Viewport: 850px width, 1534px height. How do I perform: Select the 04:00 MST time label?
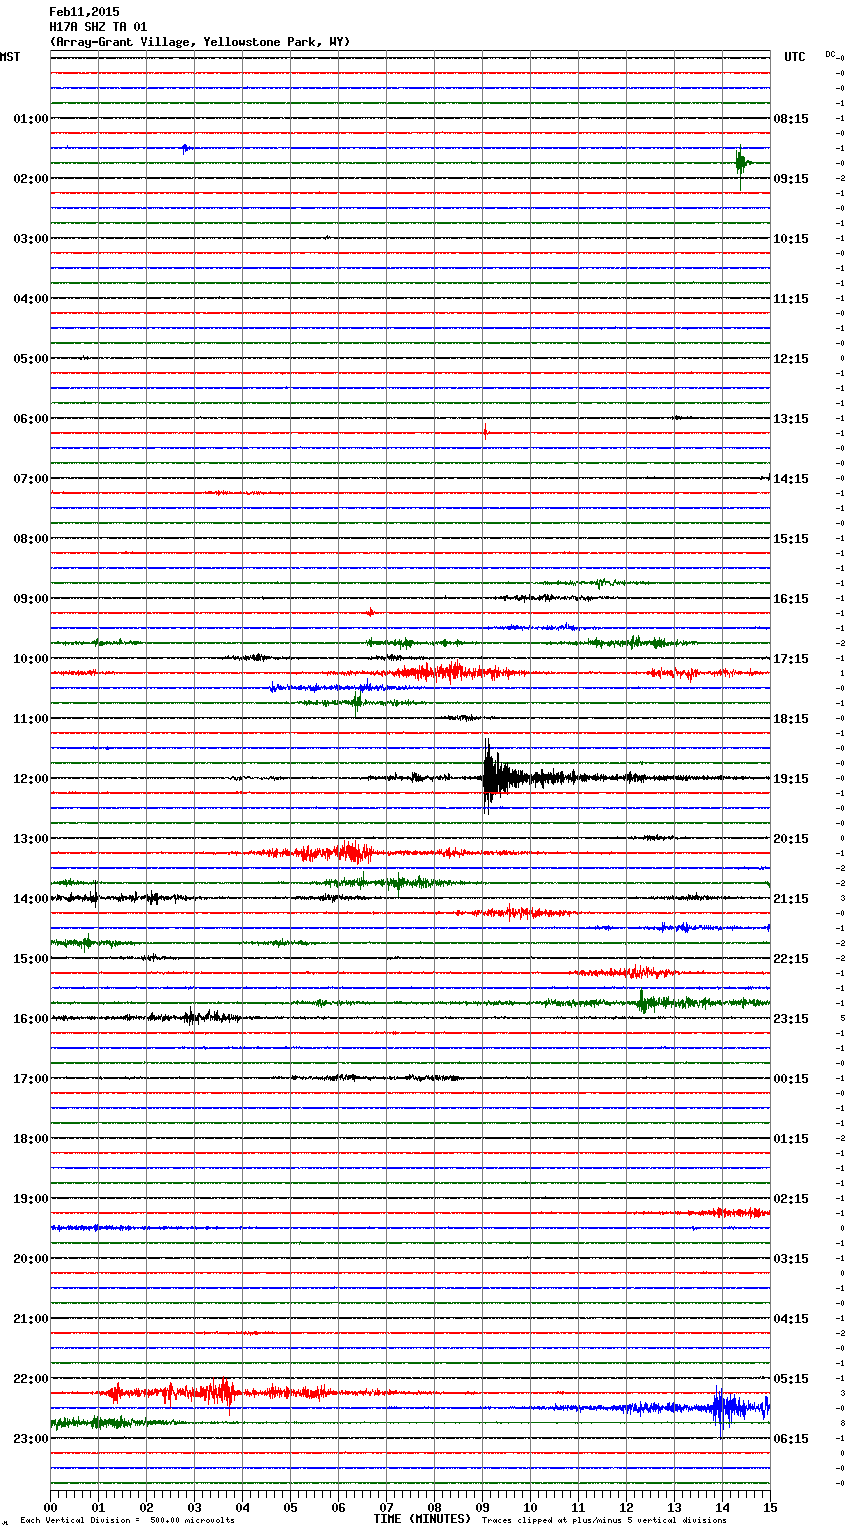(31, 299)
